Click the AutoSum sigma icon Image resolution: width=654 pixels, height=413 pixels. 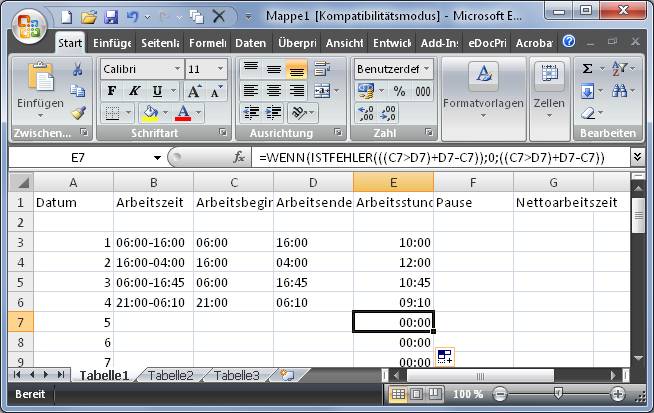point(587,68)
